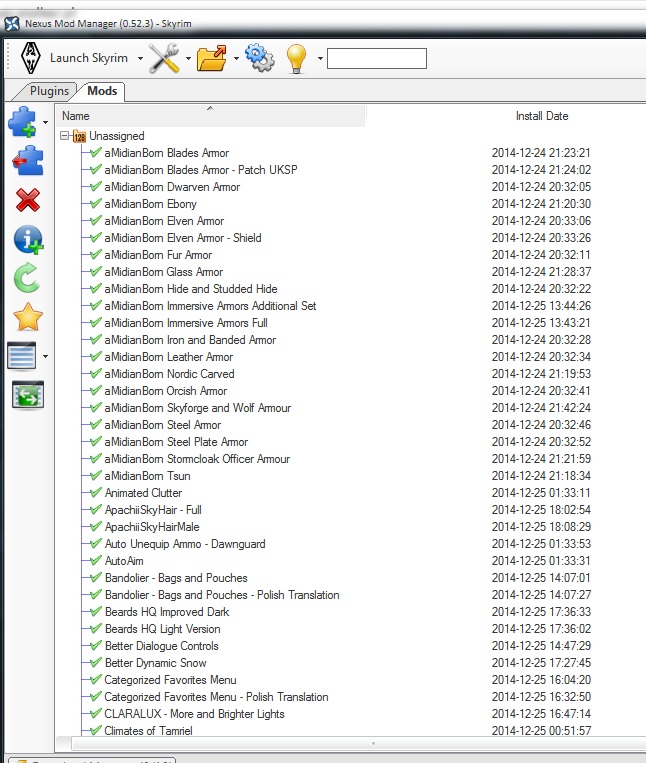Toggle checkmark for aMidianBorn Ebony
Image resolution: width=646 pixels, height=763 pixels.
click(x=96, y=203)
